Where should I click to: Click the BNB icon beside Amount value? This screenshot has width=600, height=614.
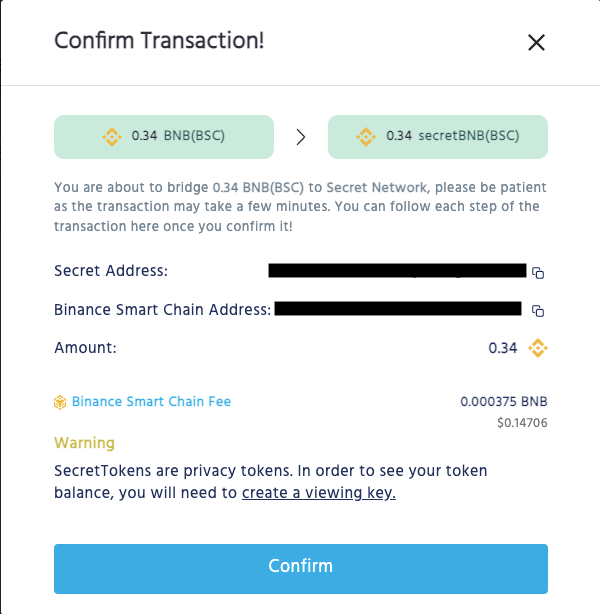pos(538,348)
